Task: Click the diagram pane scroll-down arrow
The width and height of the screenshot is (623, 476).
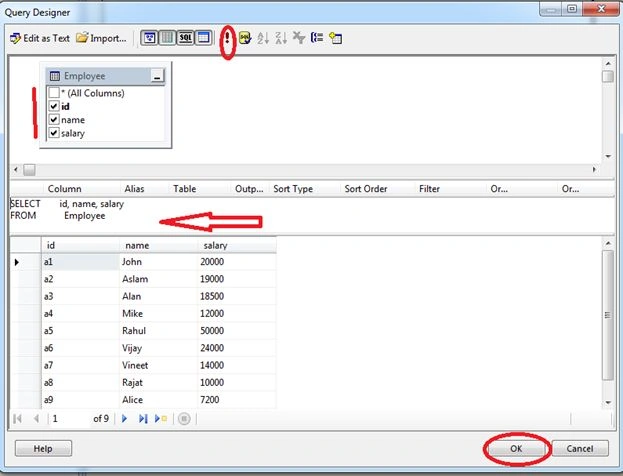Action: coord(608,157)
